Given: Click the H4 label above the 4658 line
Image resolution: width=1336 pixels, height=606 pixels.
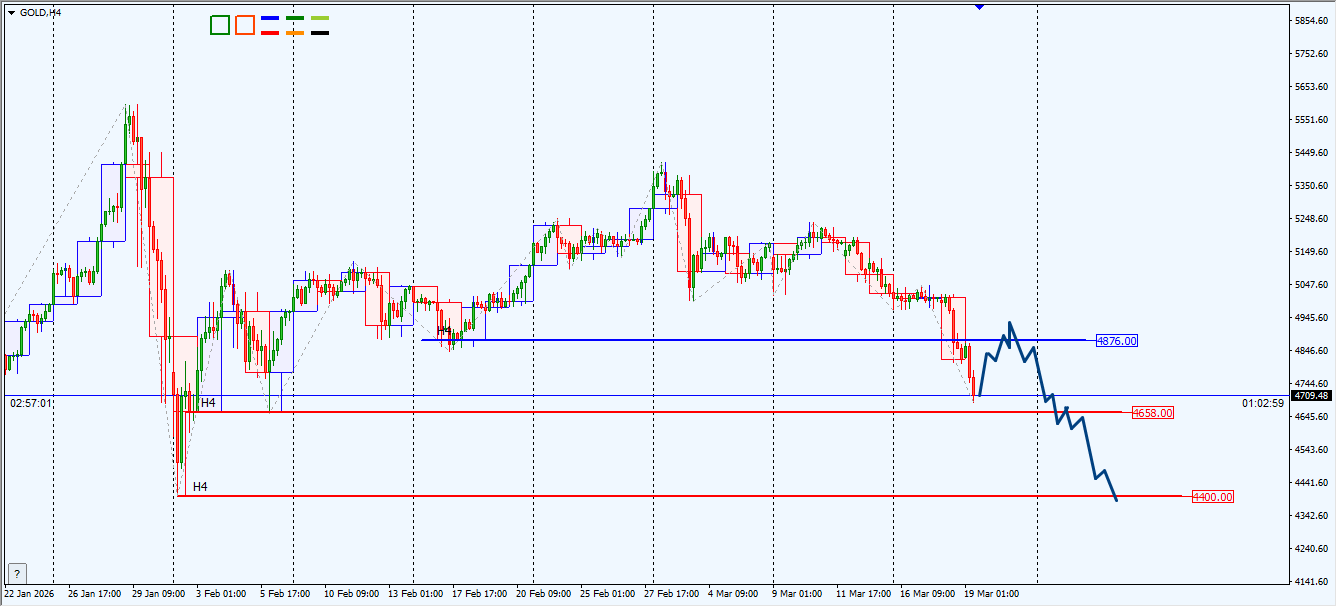Looking at the screenshot, I should [x=208, y=403].
